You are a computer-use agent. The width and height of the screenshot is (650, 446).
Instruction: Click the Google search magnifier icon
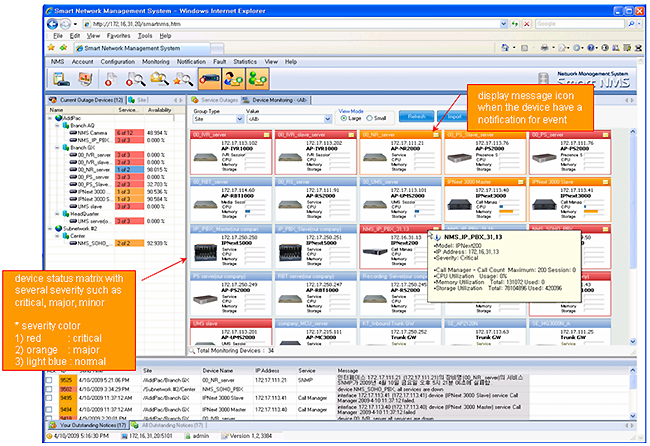tap(631, 24)
